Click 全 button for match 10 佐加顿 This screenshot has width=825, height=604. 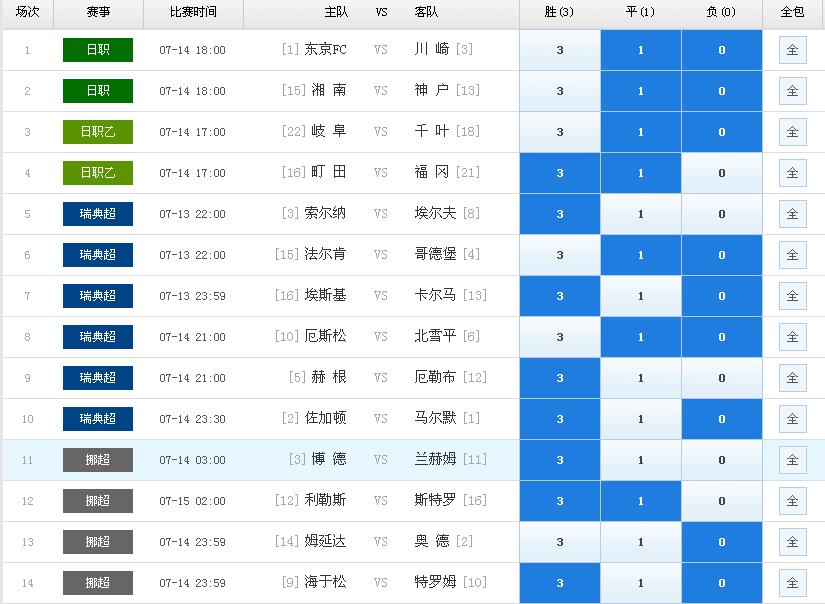[x=792, y=419]
